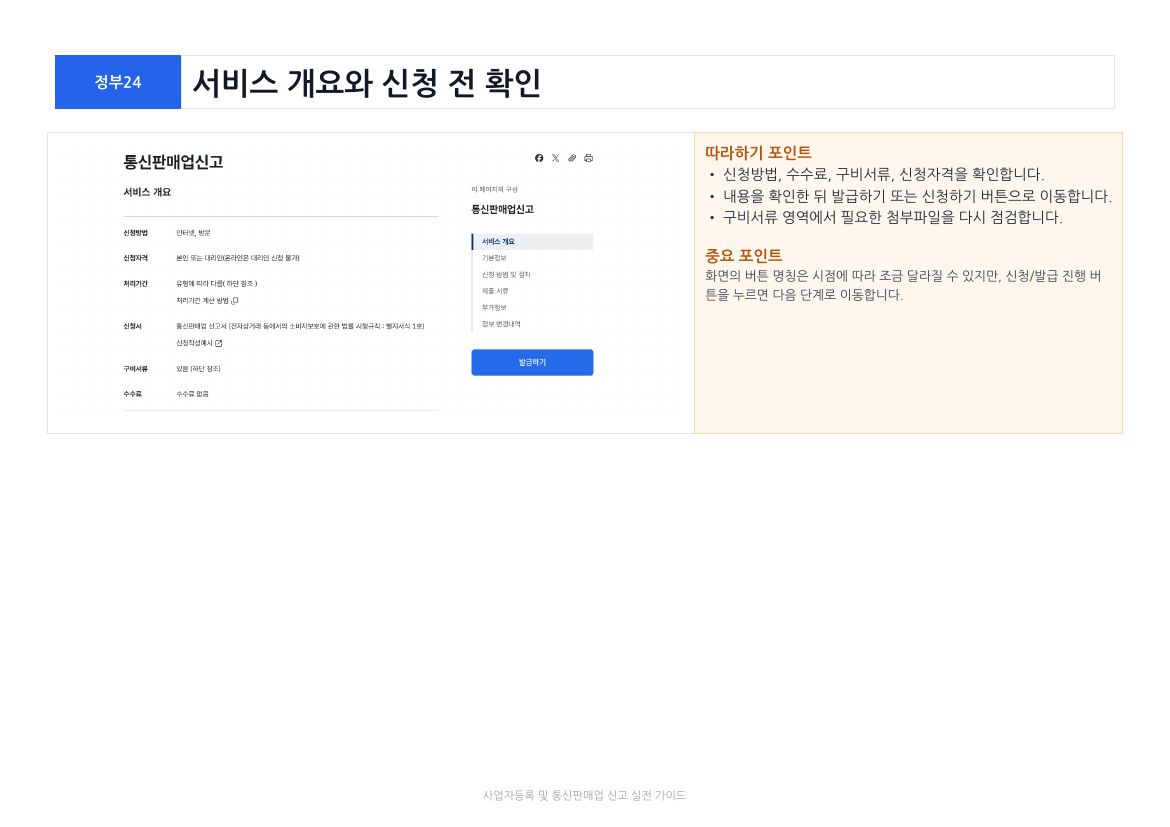
Task: Click the 수수료 없음 value
Action: coord(193,394)
